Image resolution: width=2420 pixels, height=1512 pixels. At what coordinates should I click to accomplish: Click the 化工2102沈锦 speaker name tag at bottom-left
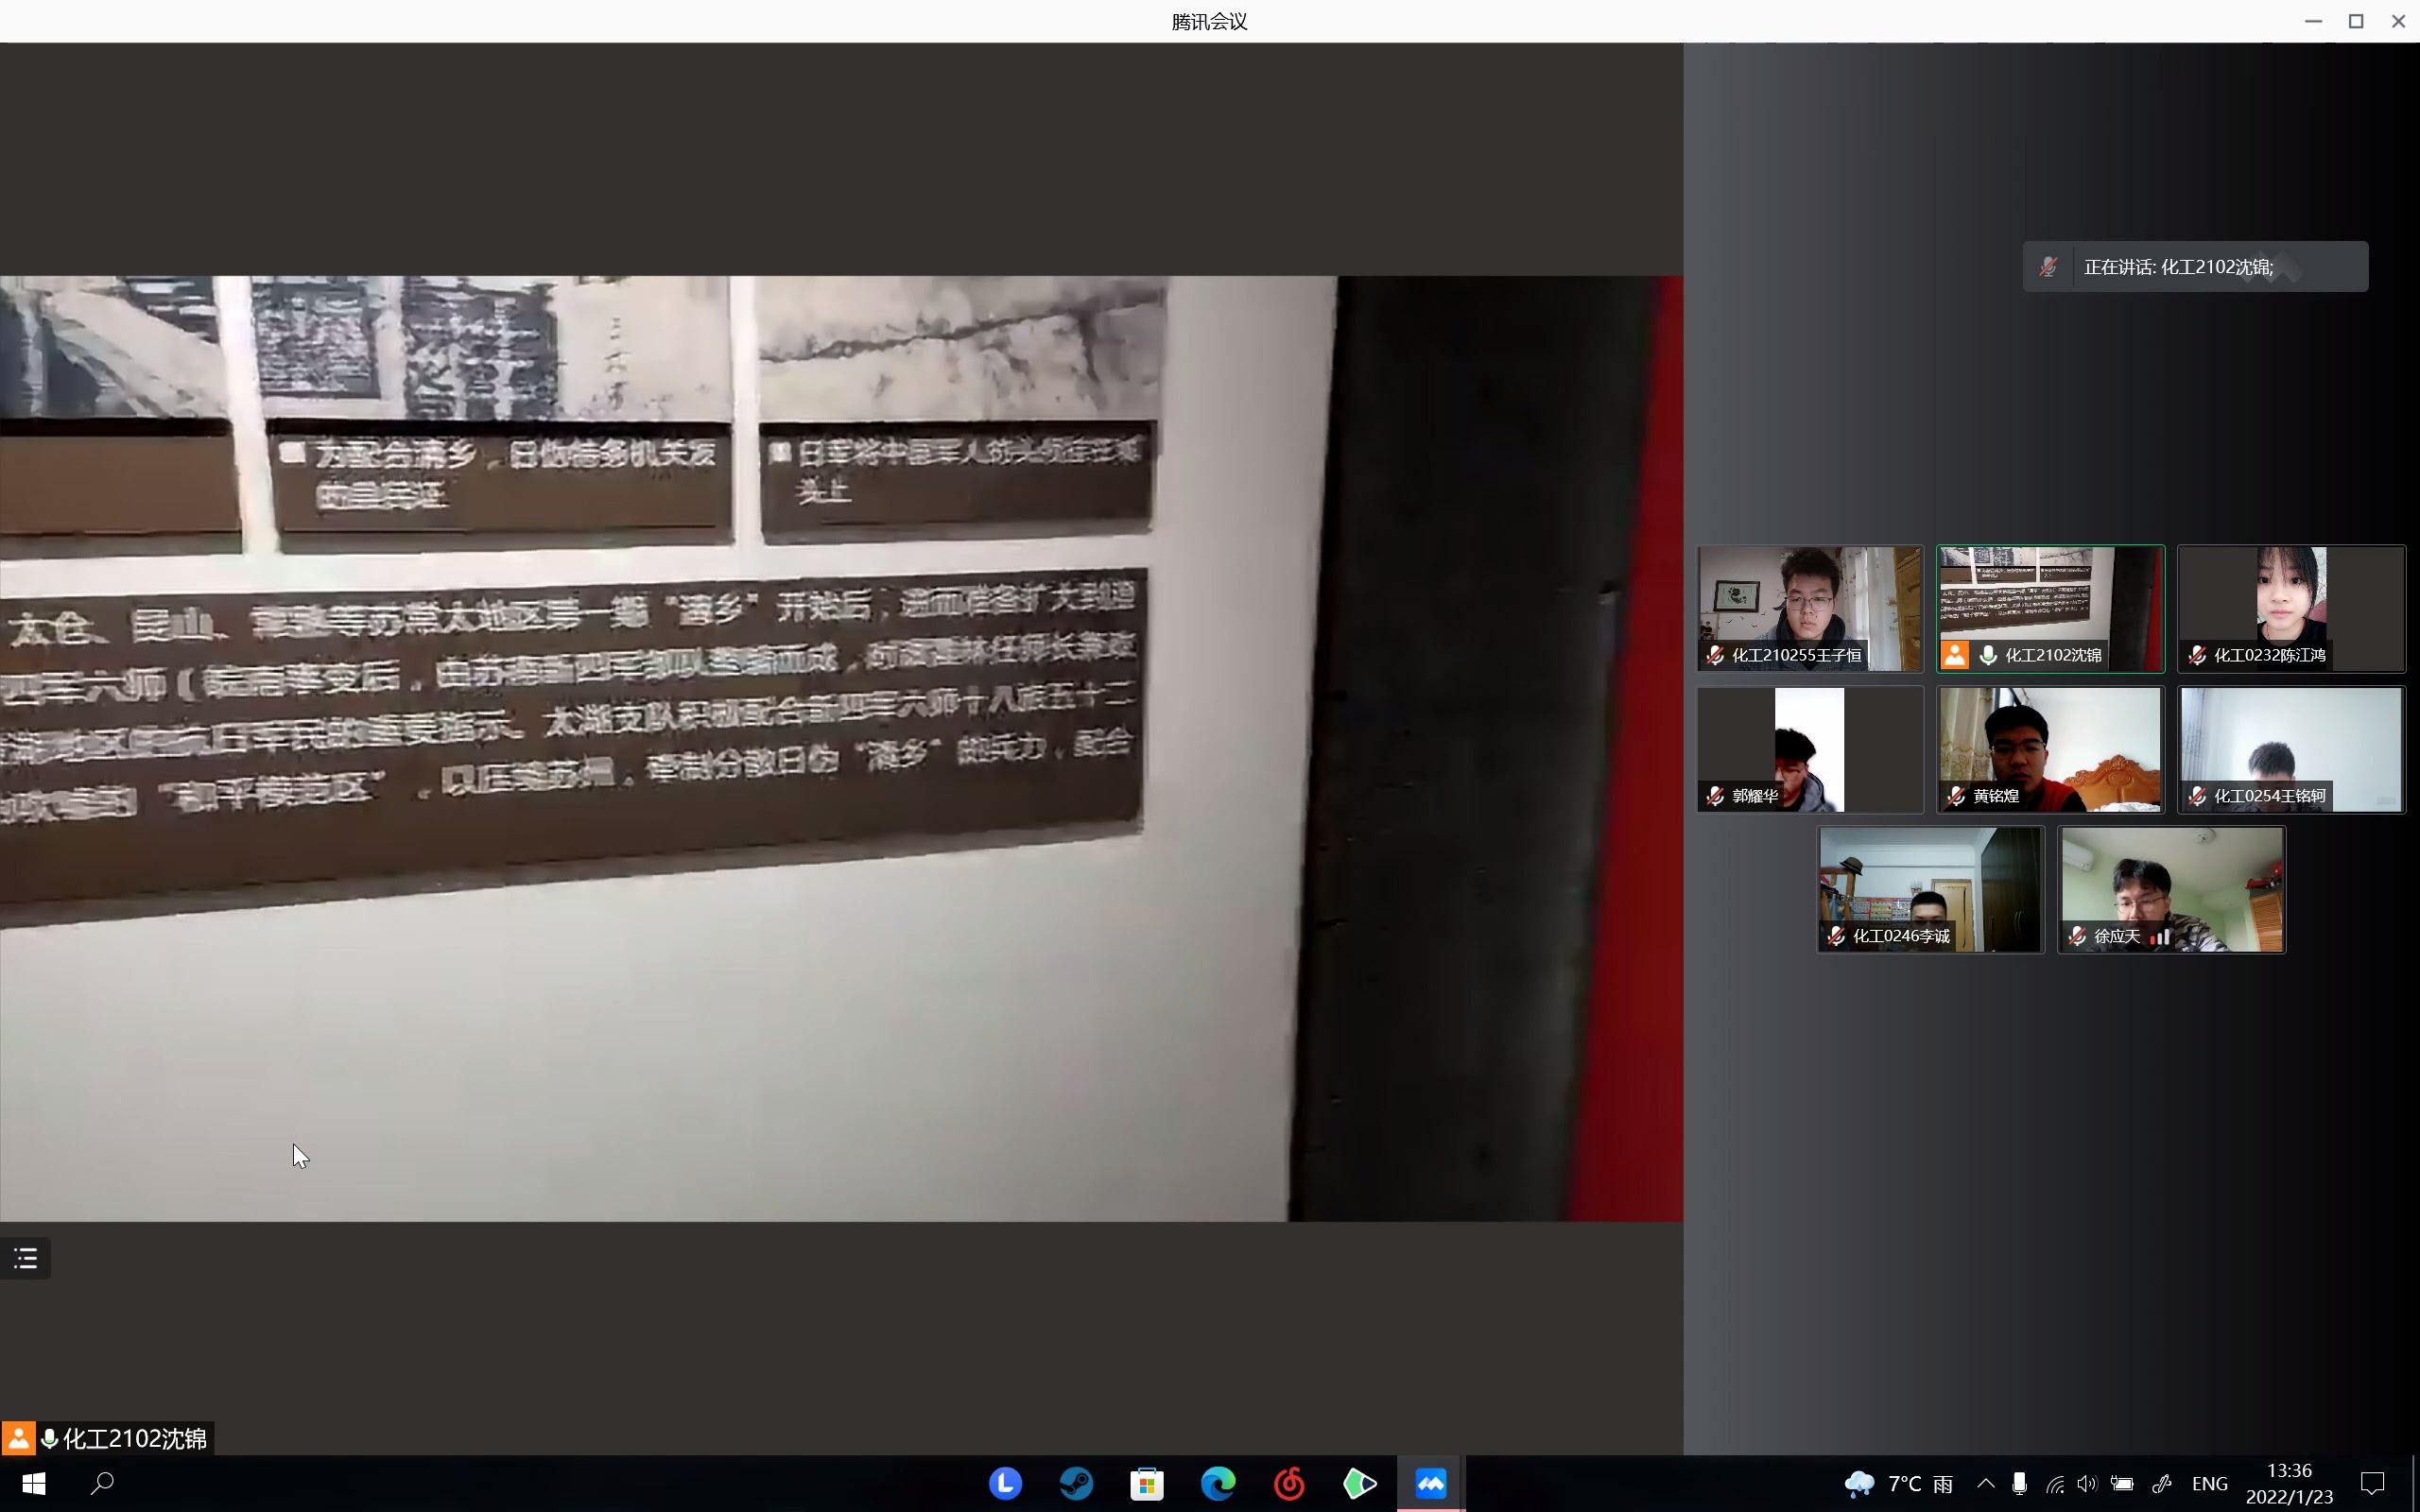(107, 1438)
